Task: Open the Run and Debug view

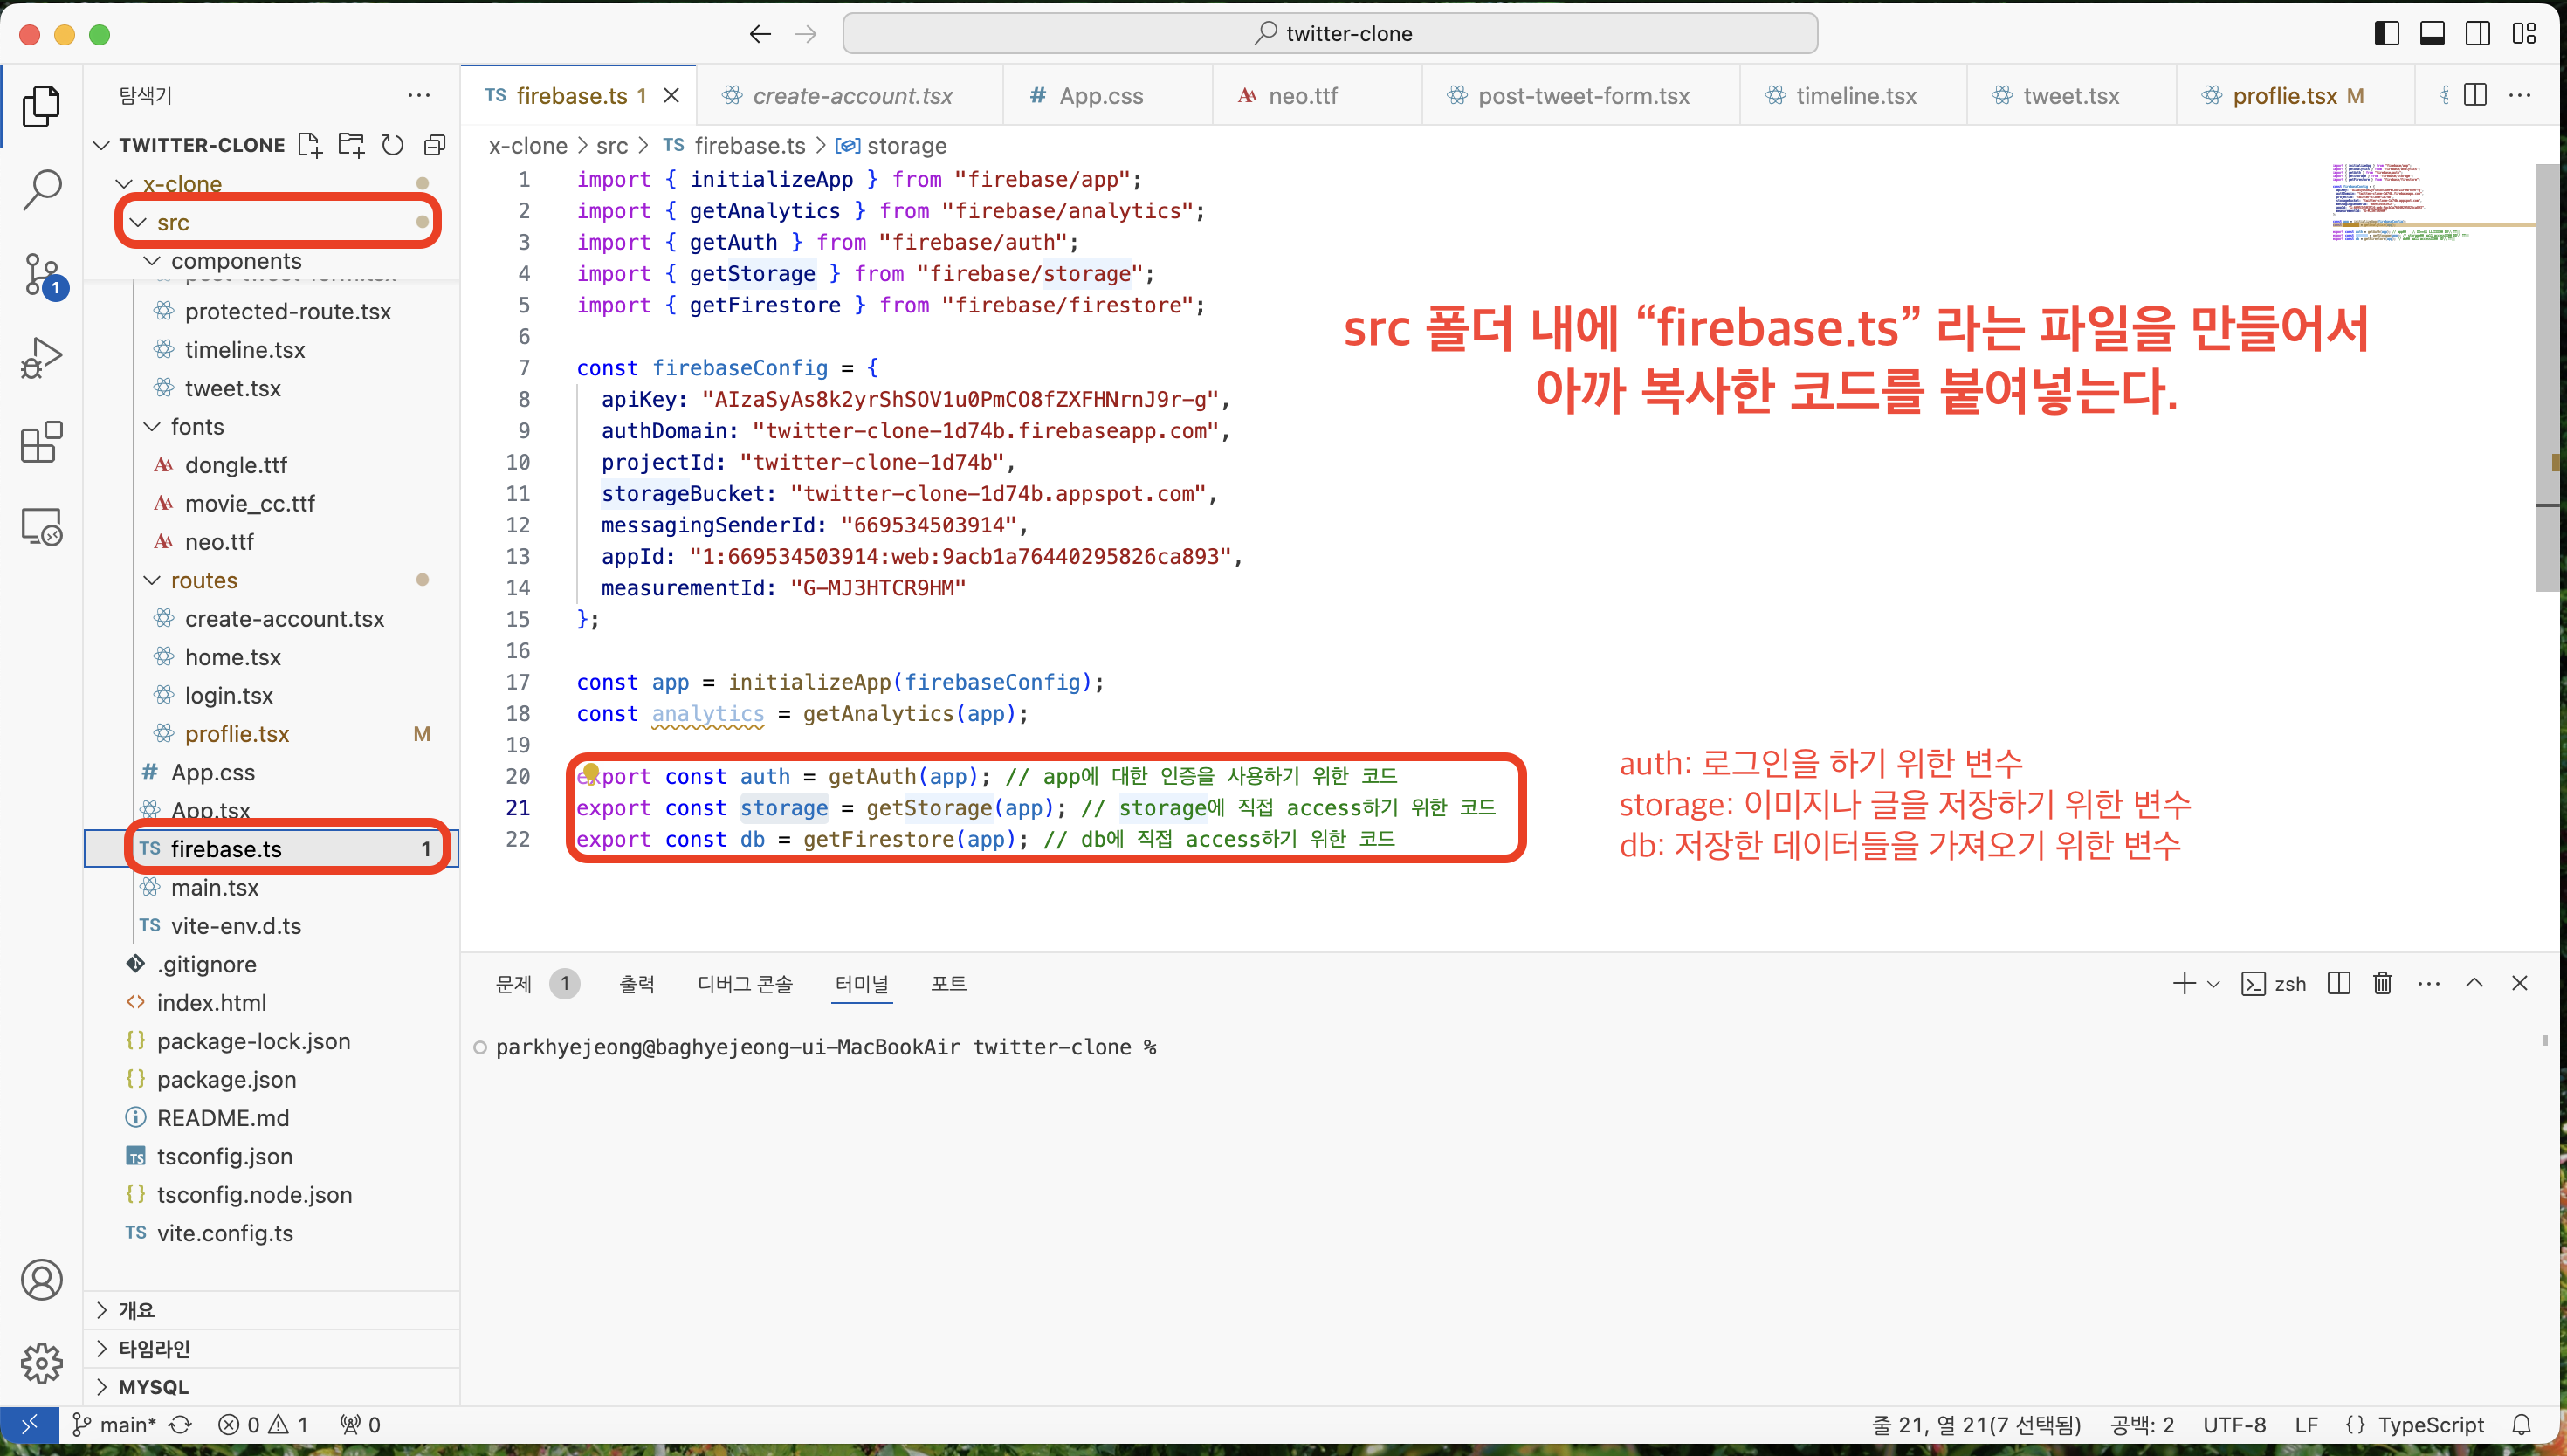Action: pyautogui.click(x=42, y=358)
